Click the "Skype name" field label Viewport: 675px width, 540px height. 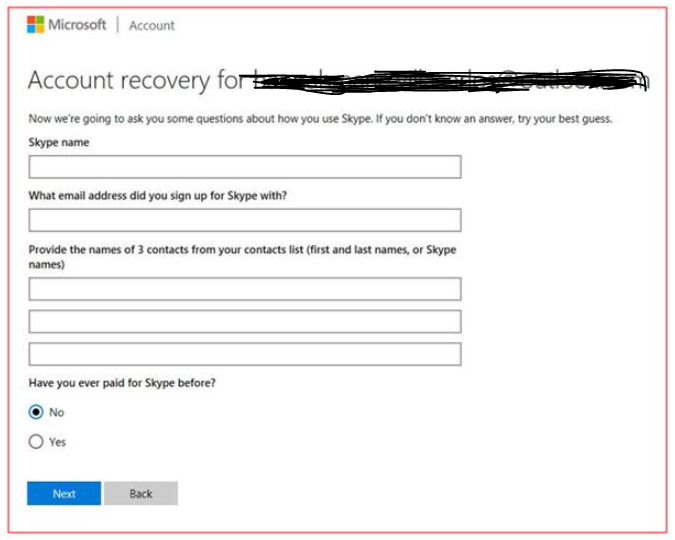tap(59, 143)
